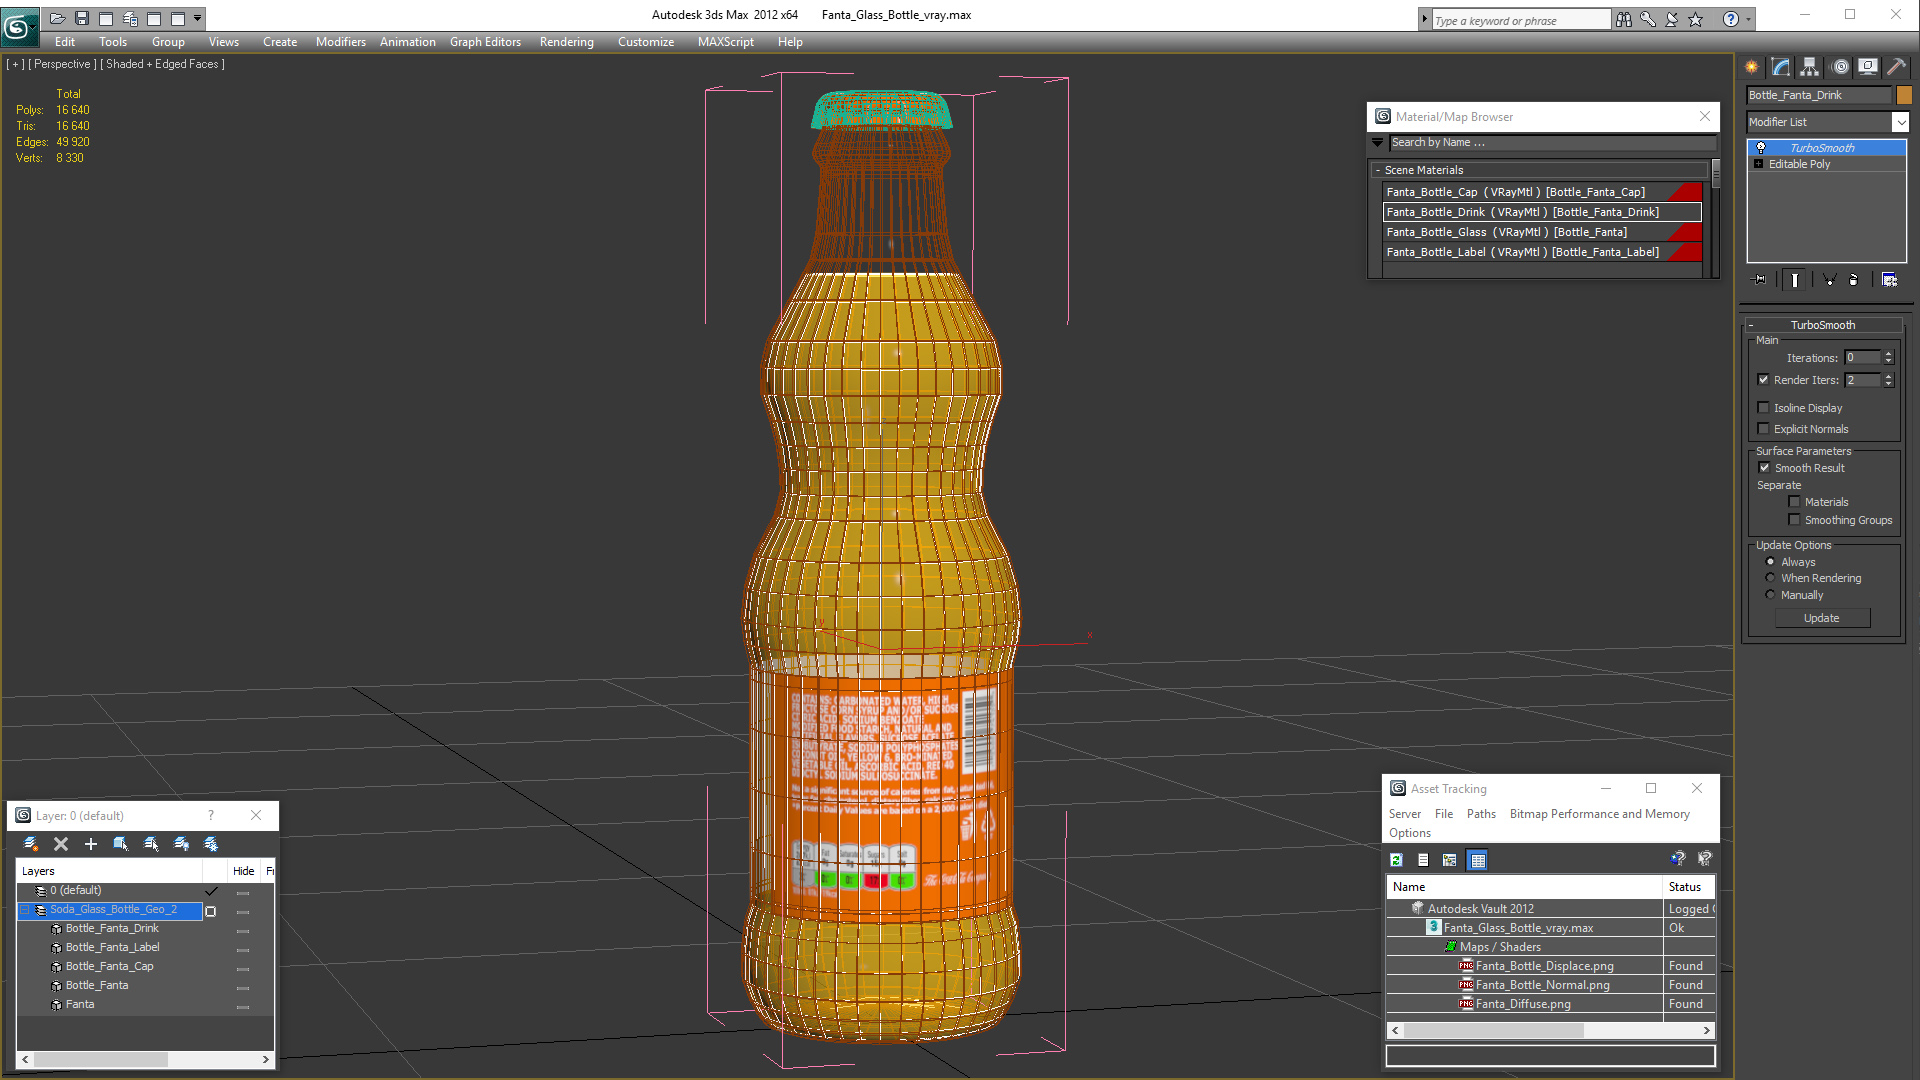The image size is (1920, 1080).
Task: Collapse the TurboSmooth rollout
Action: (x=1751, y=325)
